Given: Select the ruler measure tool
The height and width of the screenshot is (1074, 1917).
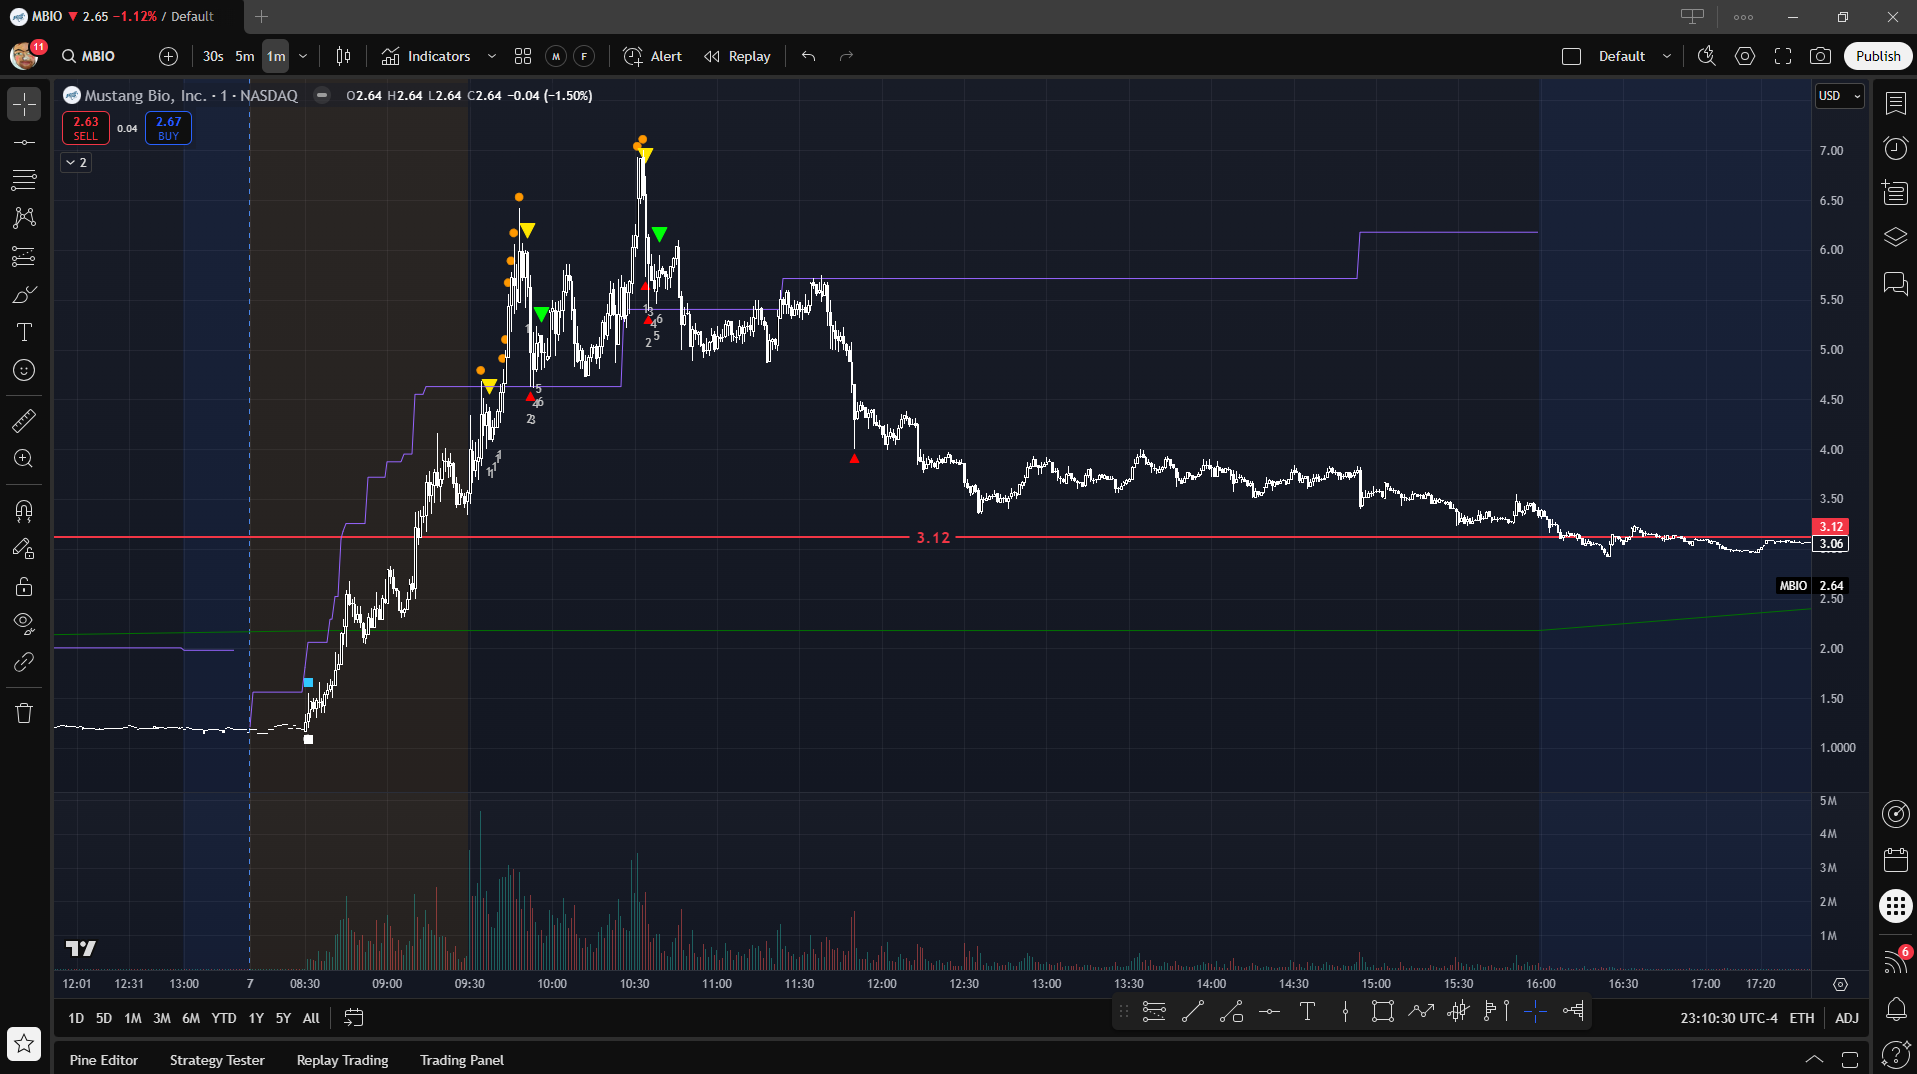Looking at the screenshot, I should [x=24, y=421].
